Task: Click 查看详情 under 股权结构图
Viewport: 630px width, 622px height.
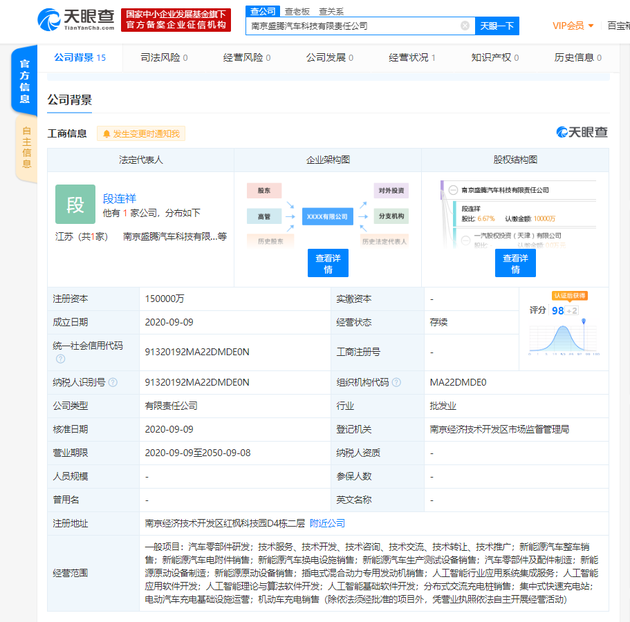Action: (x=515, y=263)
